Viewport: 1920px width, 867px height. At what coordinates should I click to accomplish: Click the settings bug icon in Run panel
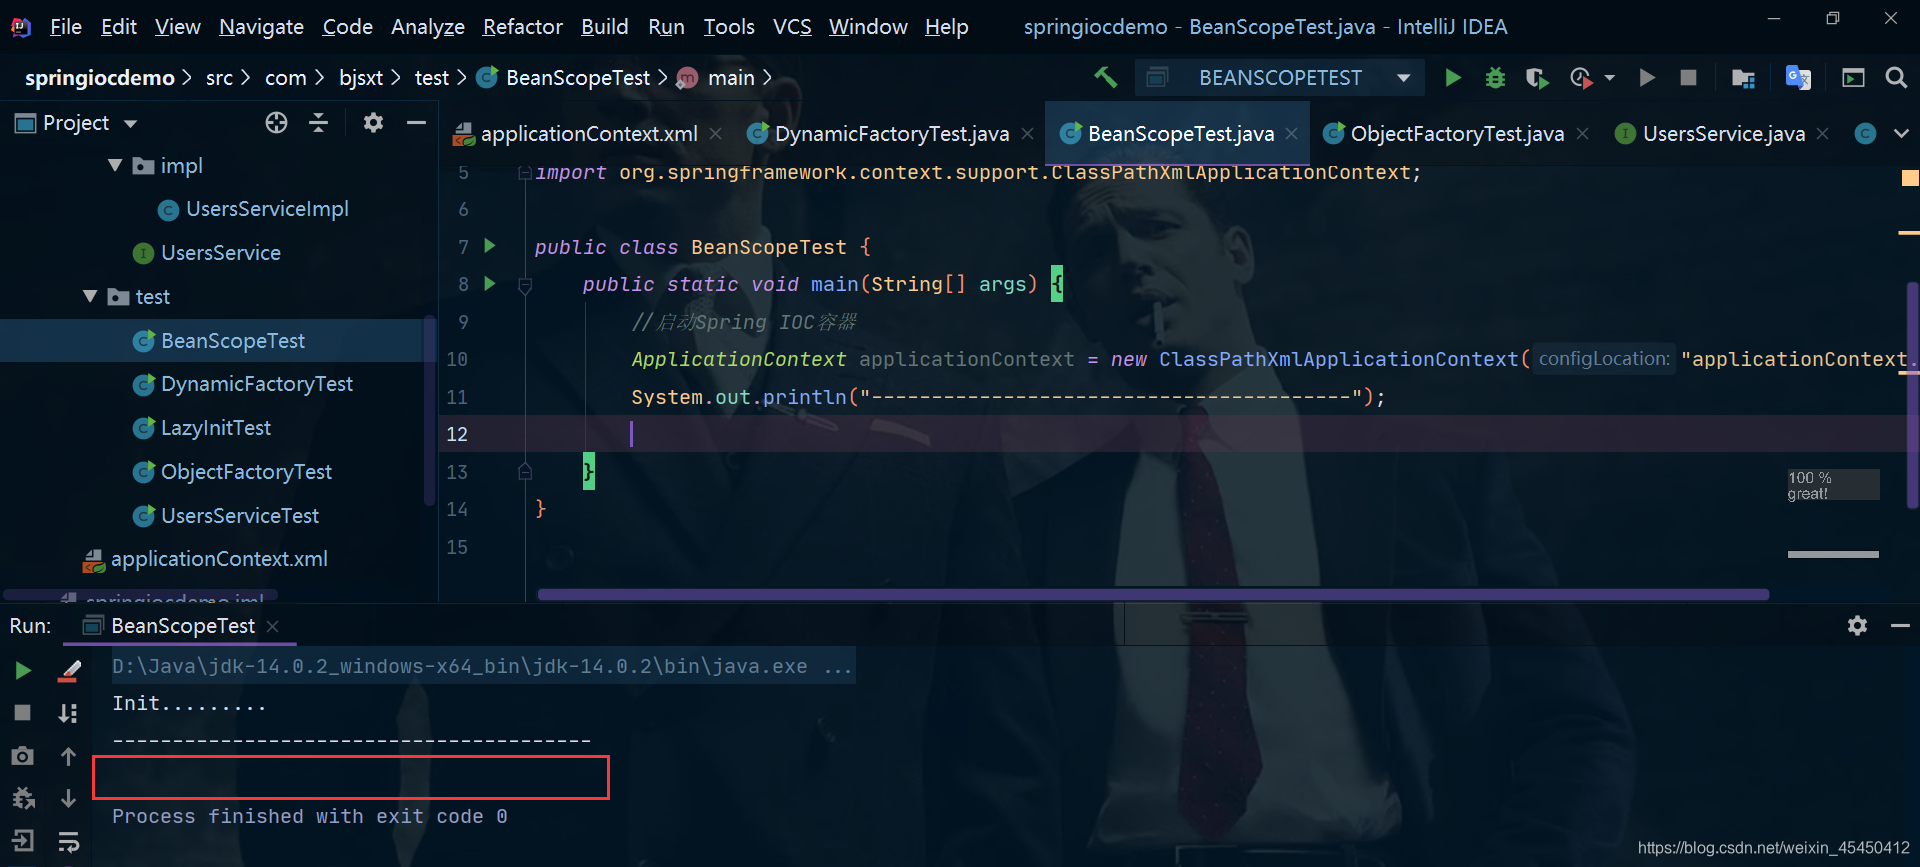(x=22, y=798)
